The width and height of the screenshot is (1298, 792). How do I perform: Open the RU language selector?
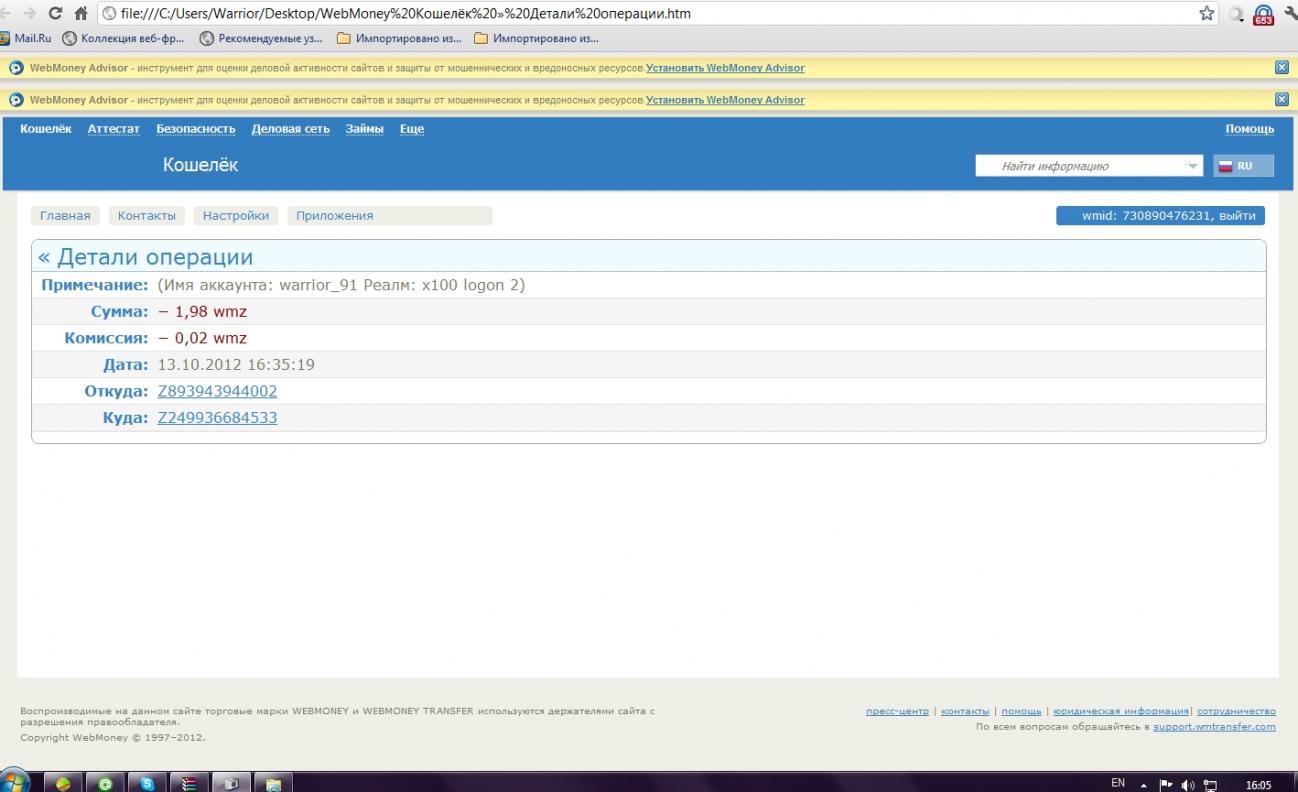pos(1243,166)
